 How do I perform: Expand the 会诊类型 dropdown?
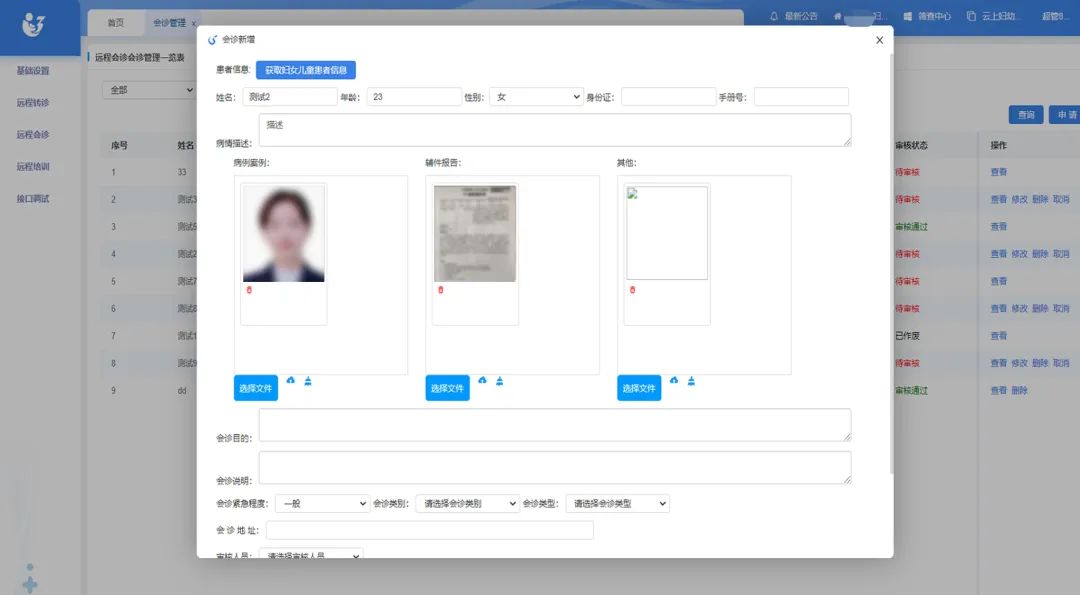(617, 504)
